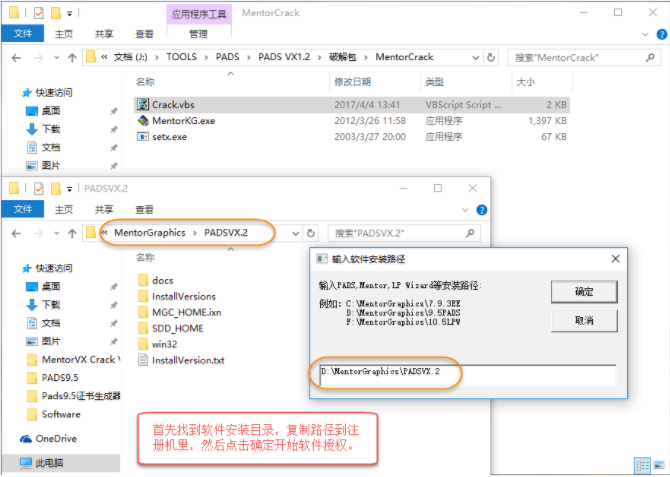Open 文件 tab in MentorCrack window
Viewport: 670px width, 477px height.
coord(23,33)
